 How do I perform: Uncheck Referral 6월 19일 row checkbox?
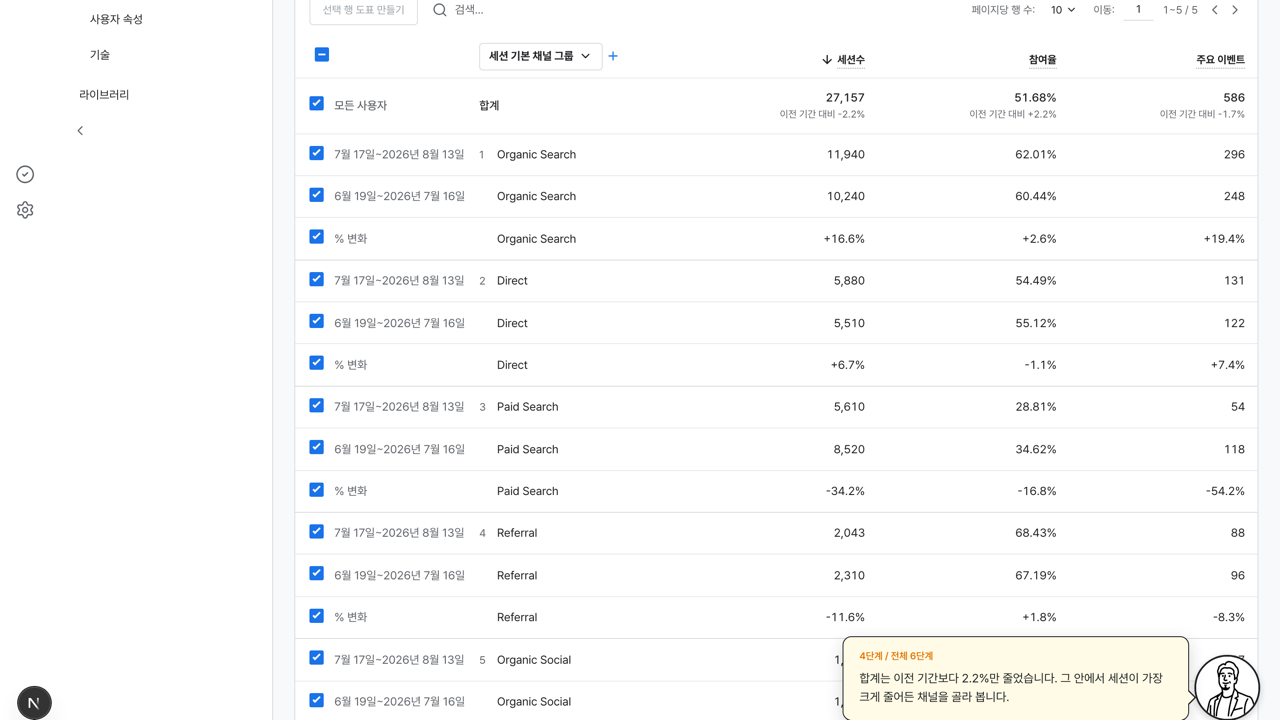pyautogui.click(x=317, y=573)
